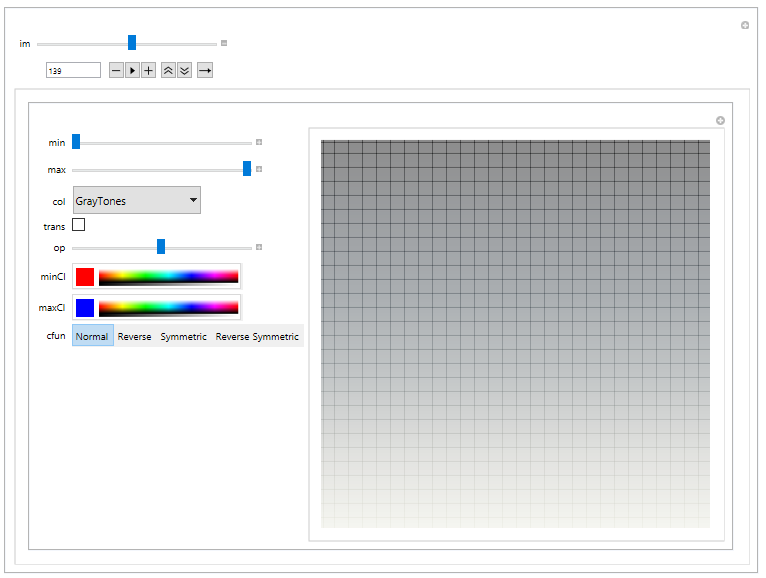Click the blue maxCl color swatch
Viewport: 766px width, 578px height.
85,308
